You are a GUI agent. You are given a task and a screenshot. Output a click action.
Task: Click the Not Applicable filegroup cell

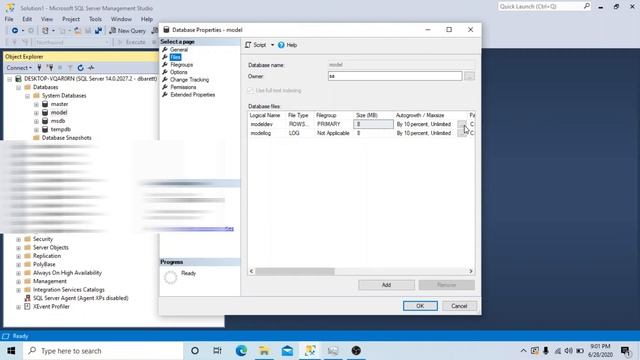[x=333, y=133]
